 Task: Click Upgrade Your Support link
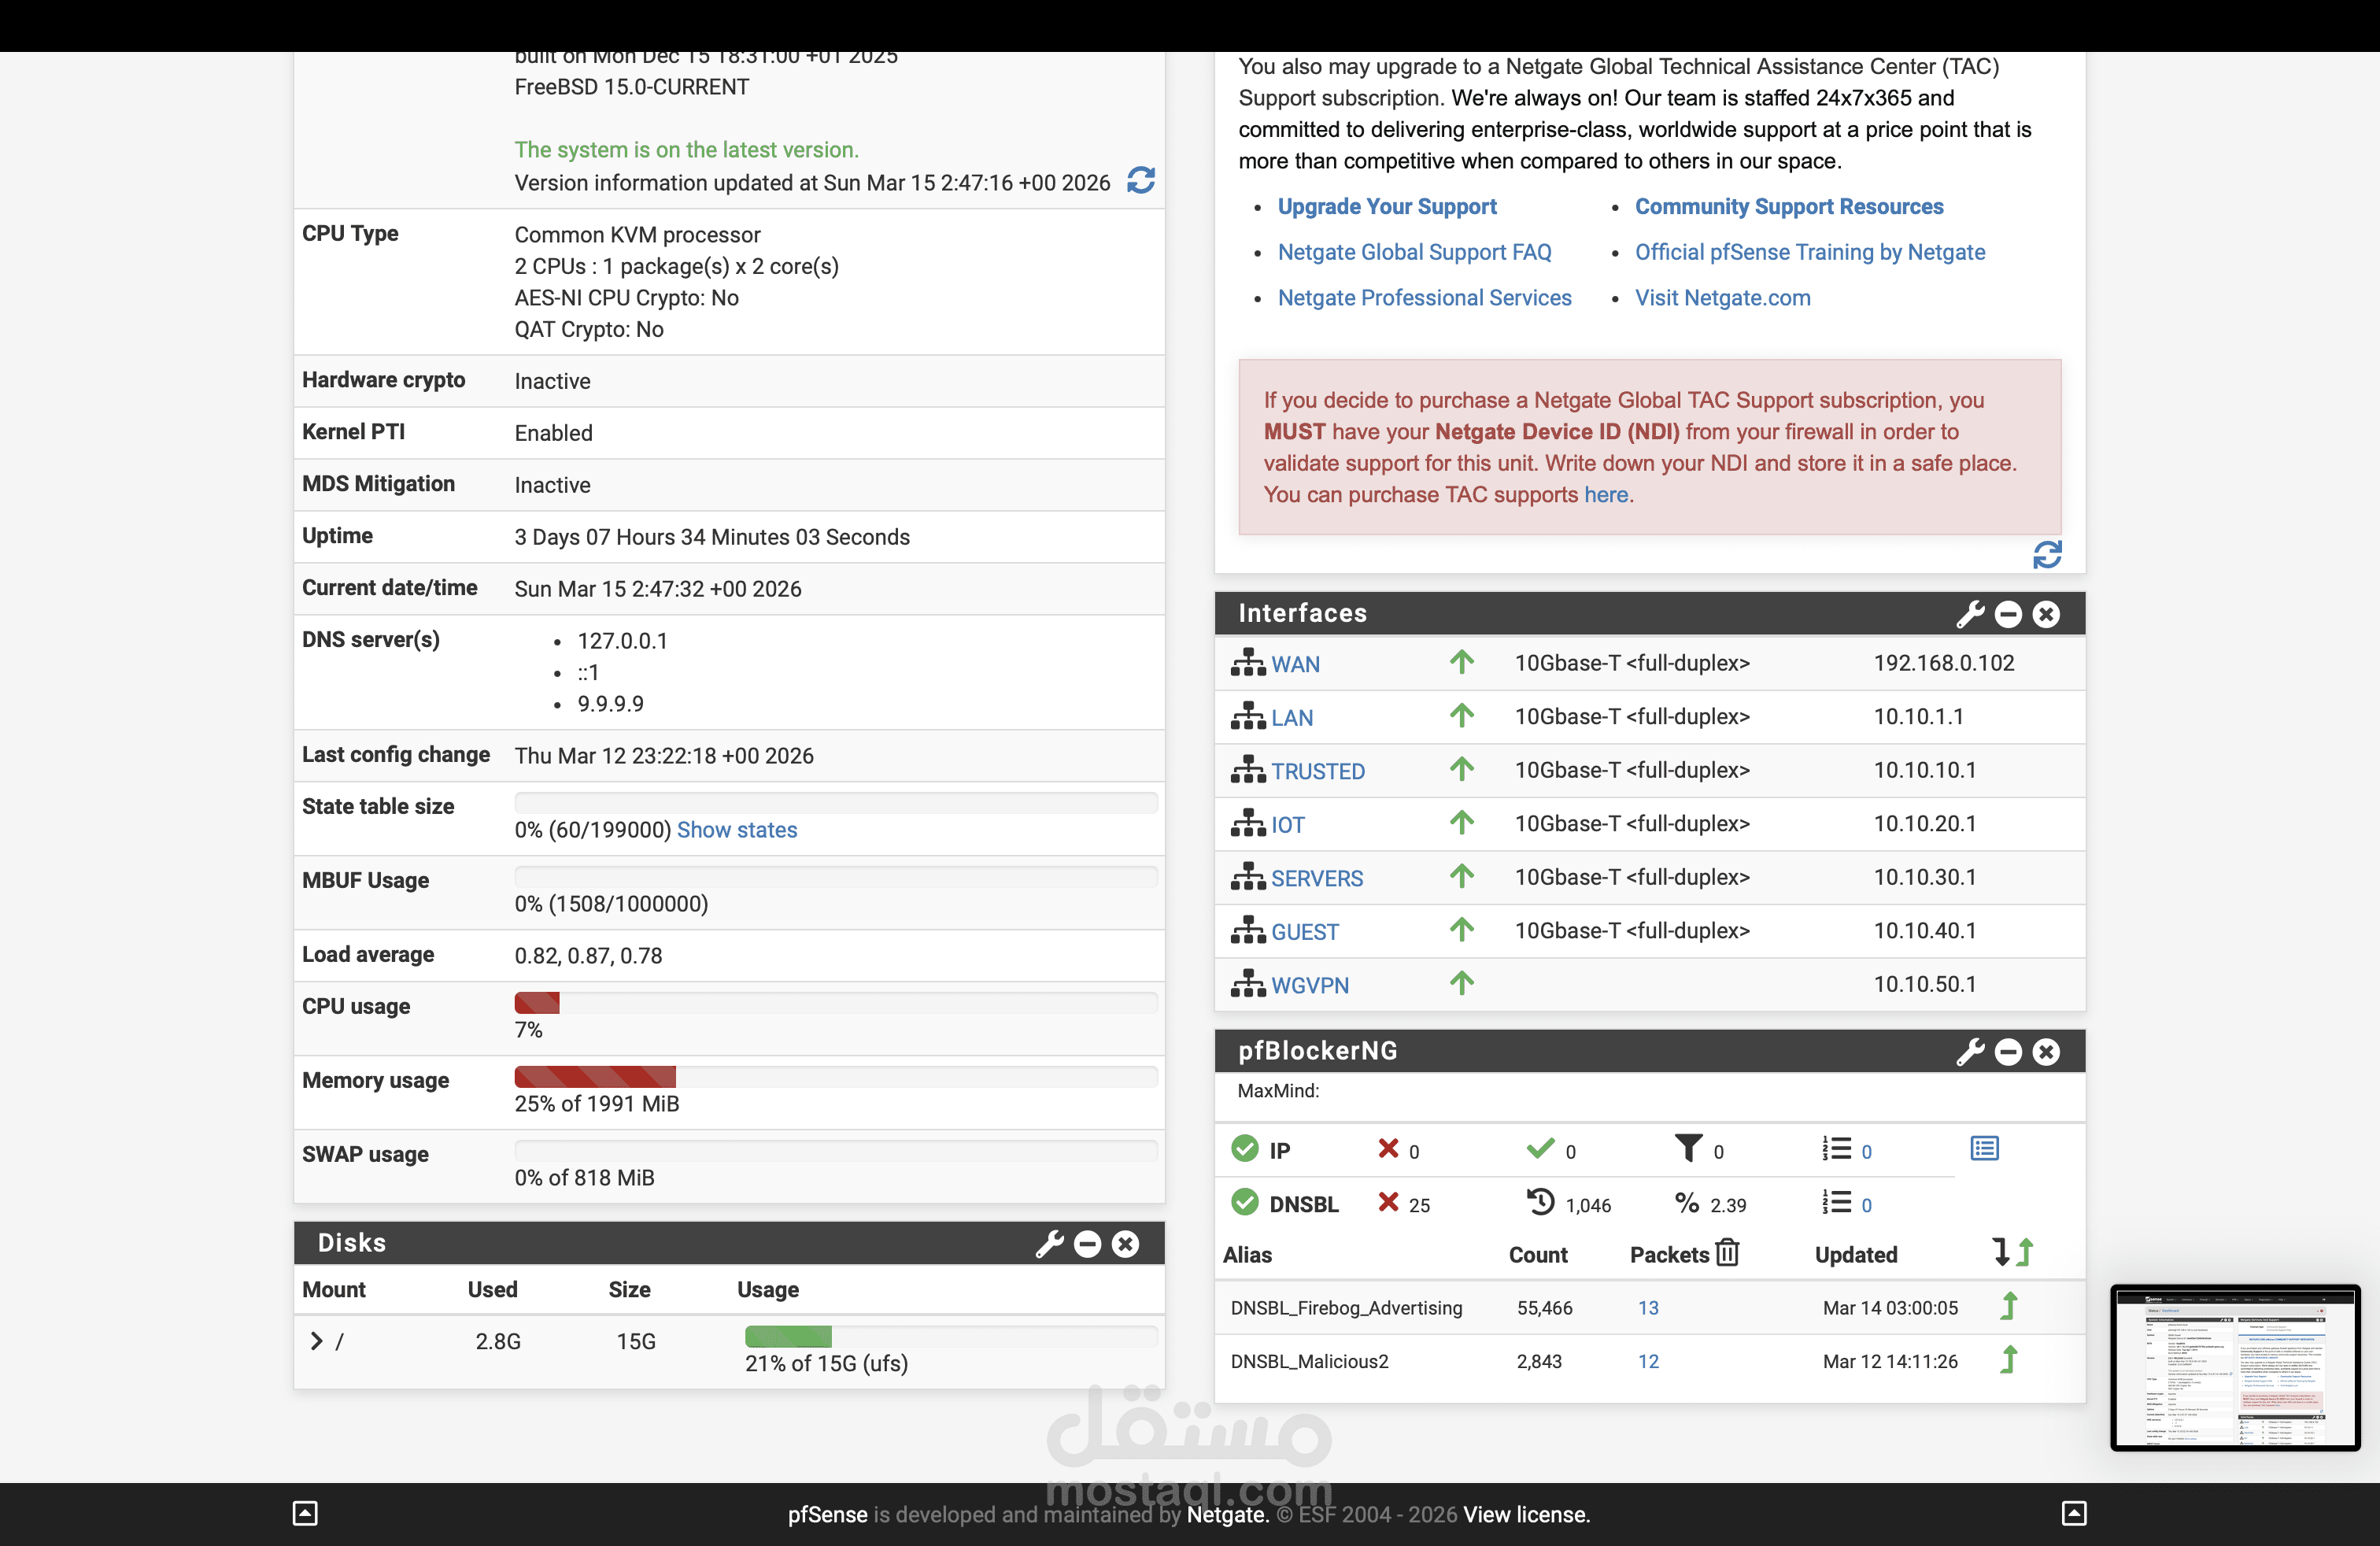click(x=1387, y=207)
